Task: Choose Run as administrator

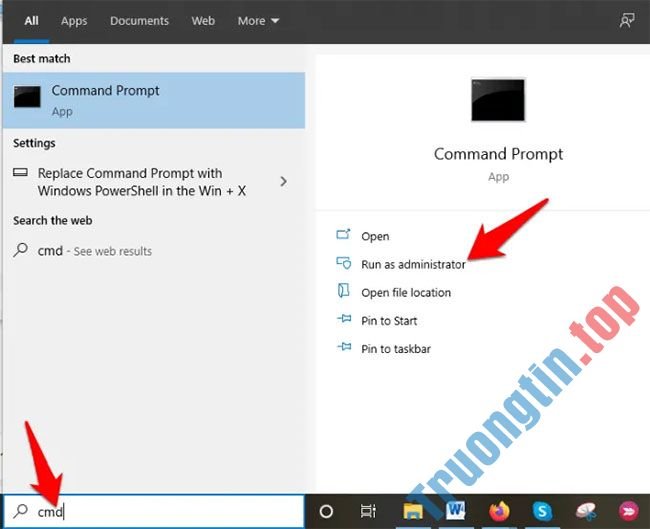Action: click(413, 264)
